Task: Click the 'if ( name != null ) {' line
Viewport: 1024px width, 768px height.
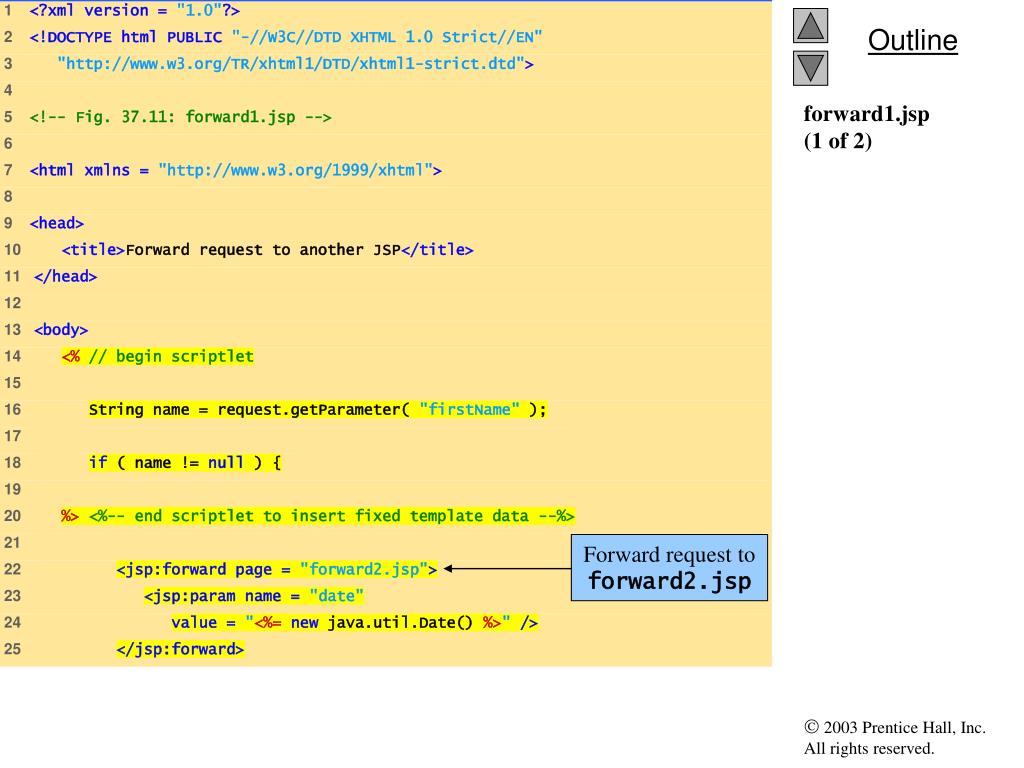Action: tap(185, 463)
